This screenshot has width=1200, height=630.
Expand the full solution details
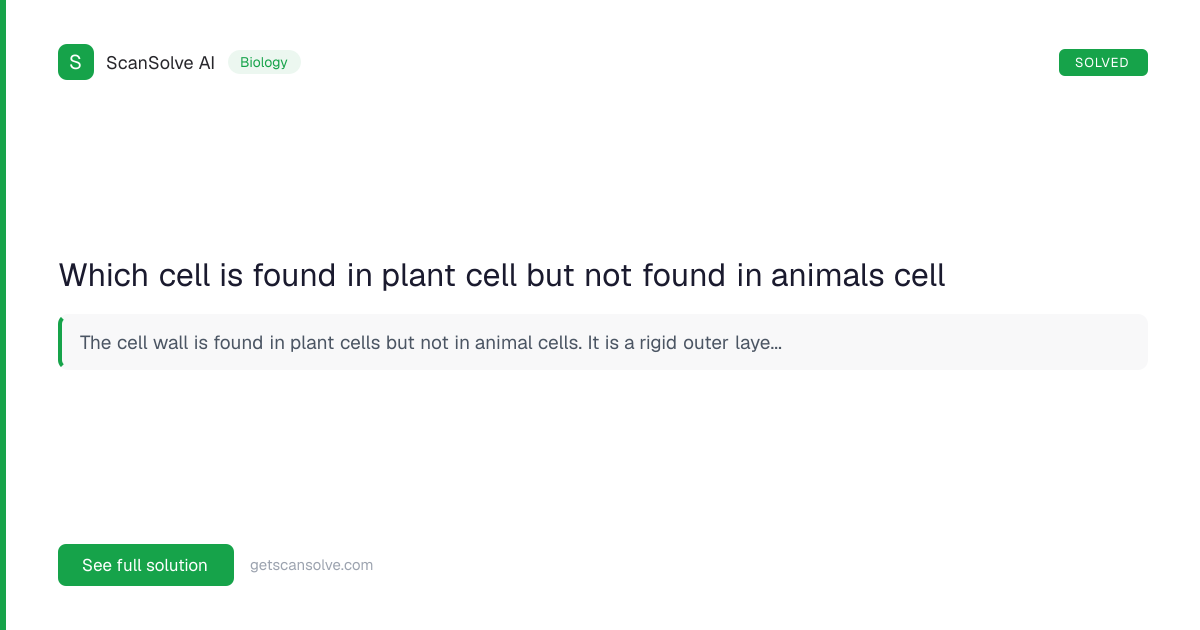(x=145, y=565)
